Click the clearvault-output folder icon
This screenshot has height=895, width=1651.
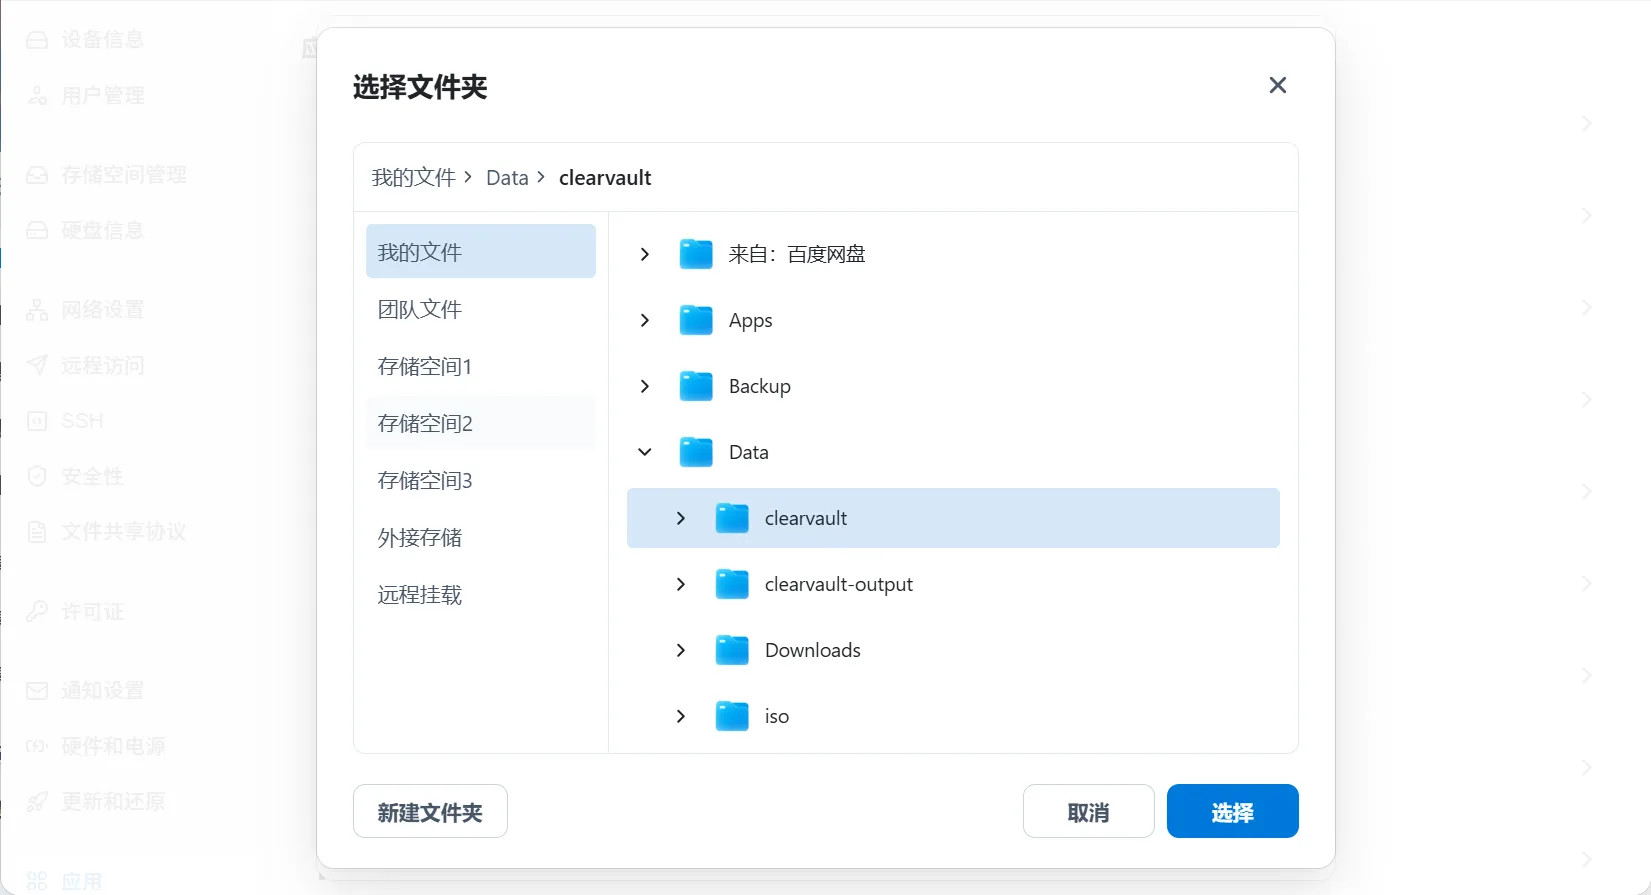click(x=732, y=584)
